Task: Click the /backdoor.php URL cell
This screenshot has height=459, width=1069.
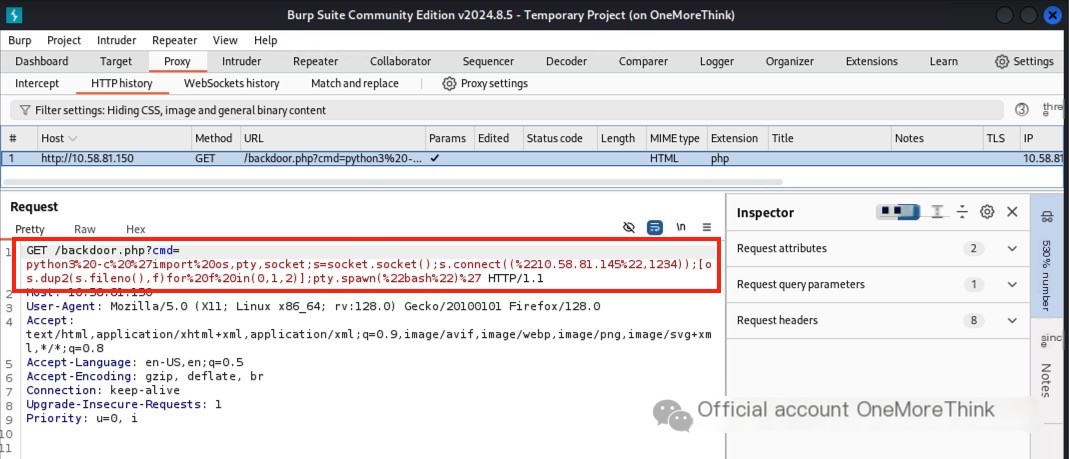Action: 332,159
